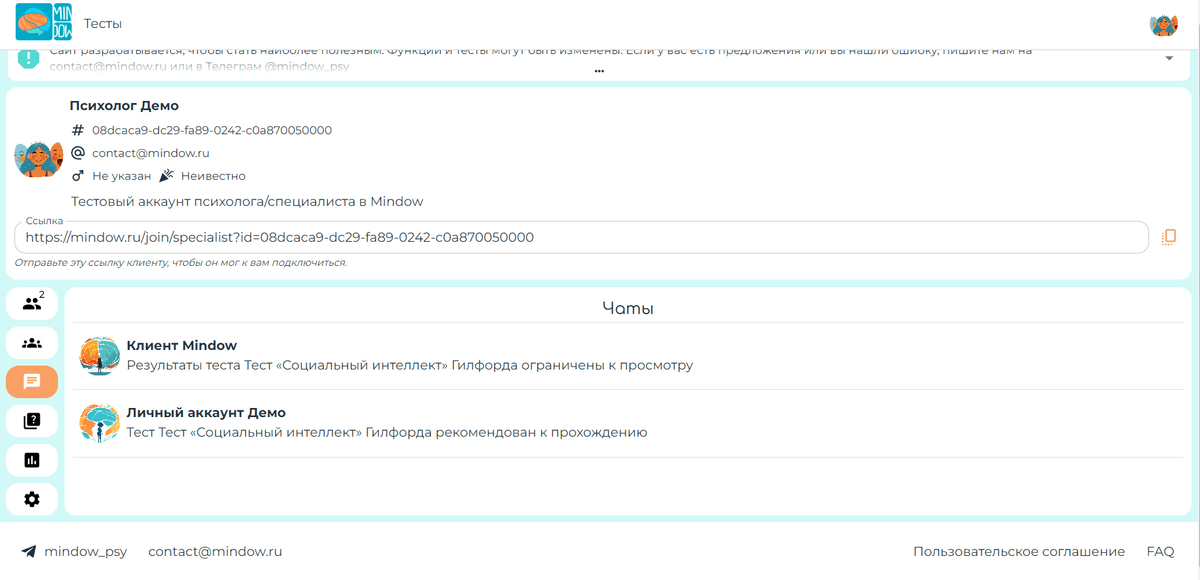
Task: Click the gender symbol icon
Action: pyautogui.click(x=78, y=176)
